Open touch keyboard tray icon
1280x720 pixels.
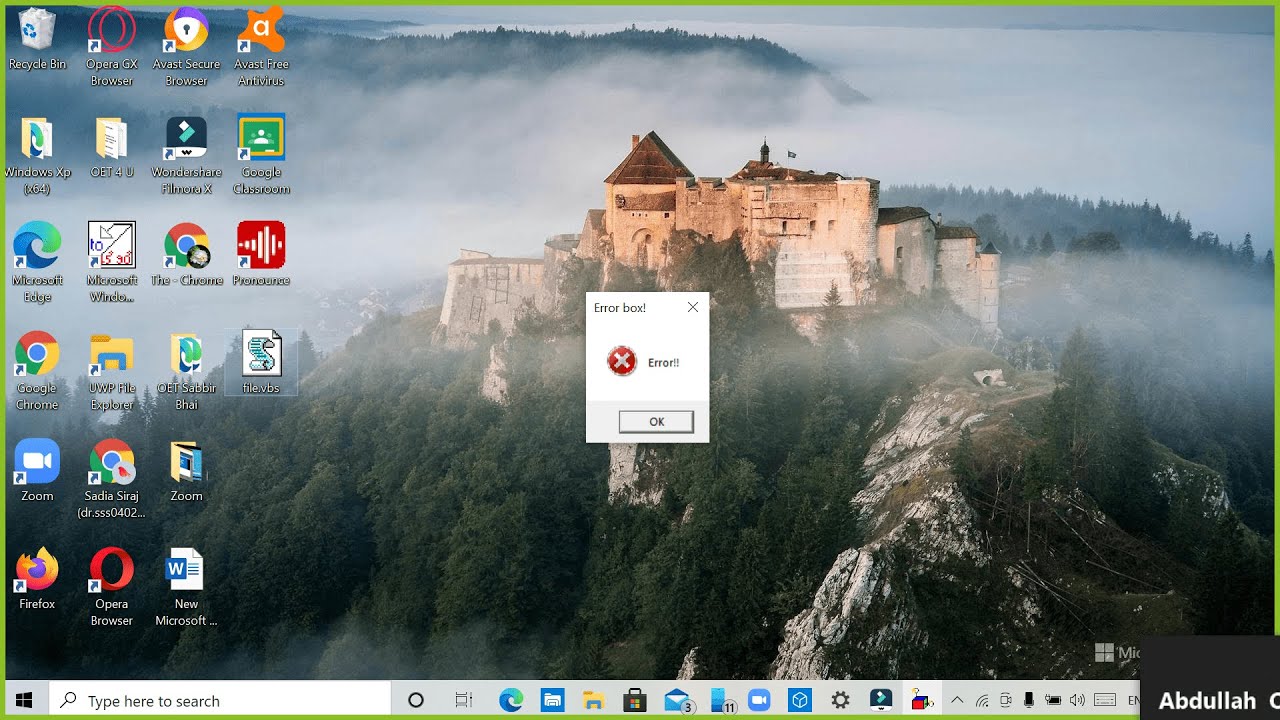coord(1105,701)
